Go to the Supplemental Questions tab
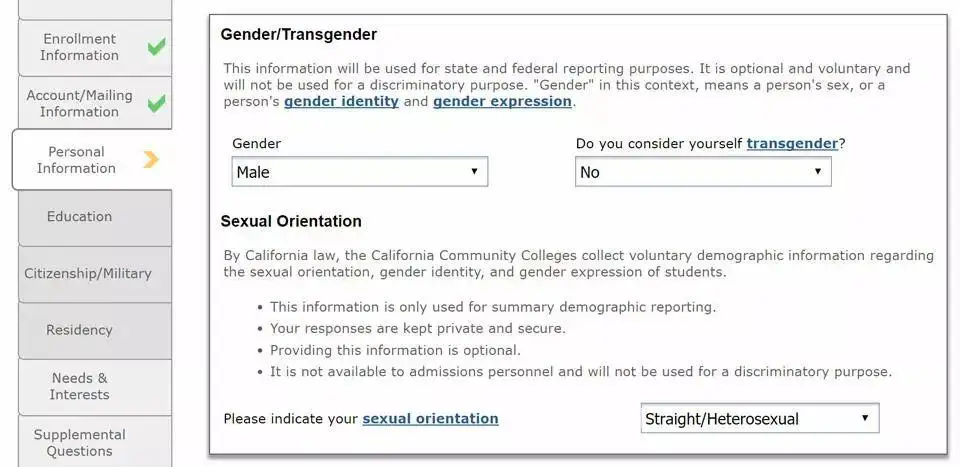 tap(79, 442)
